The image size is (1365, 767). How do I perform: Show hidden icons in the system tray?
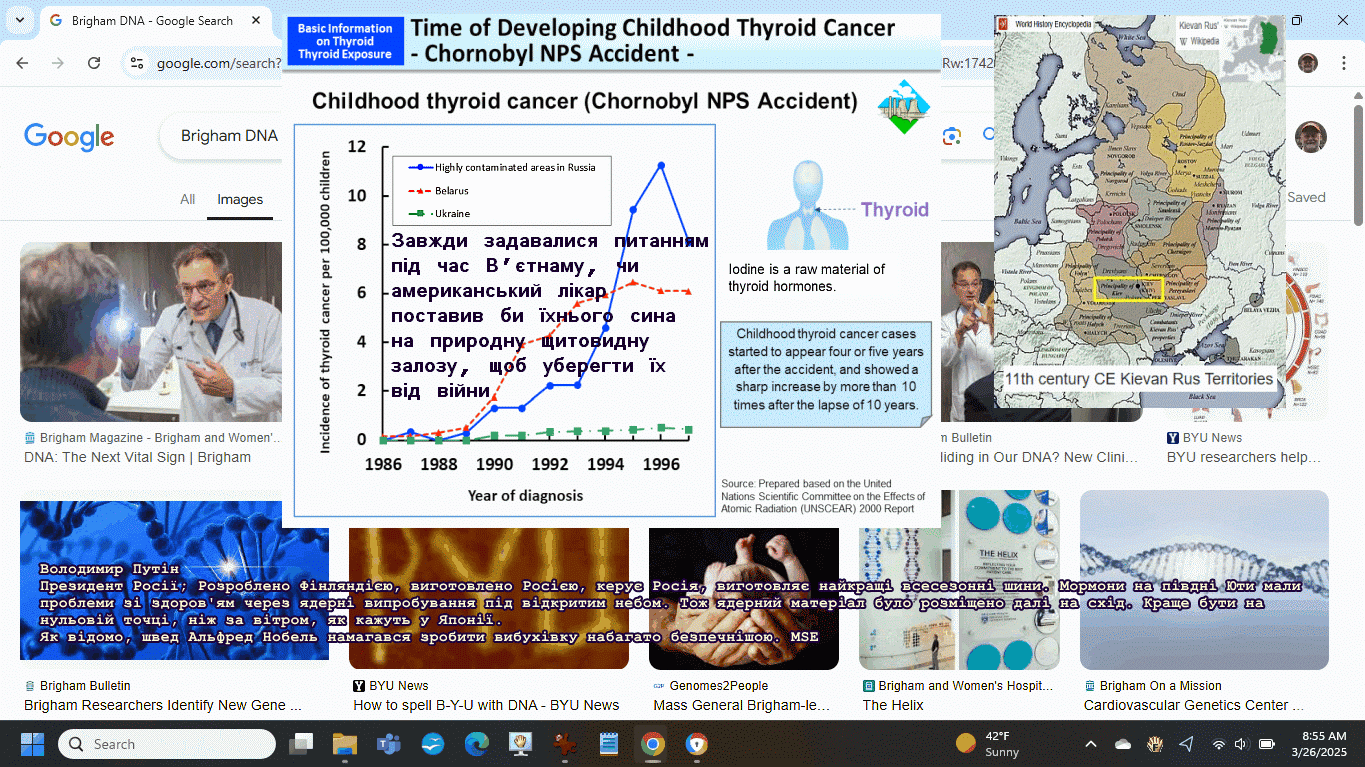click(1091, 744)
